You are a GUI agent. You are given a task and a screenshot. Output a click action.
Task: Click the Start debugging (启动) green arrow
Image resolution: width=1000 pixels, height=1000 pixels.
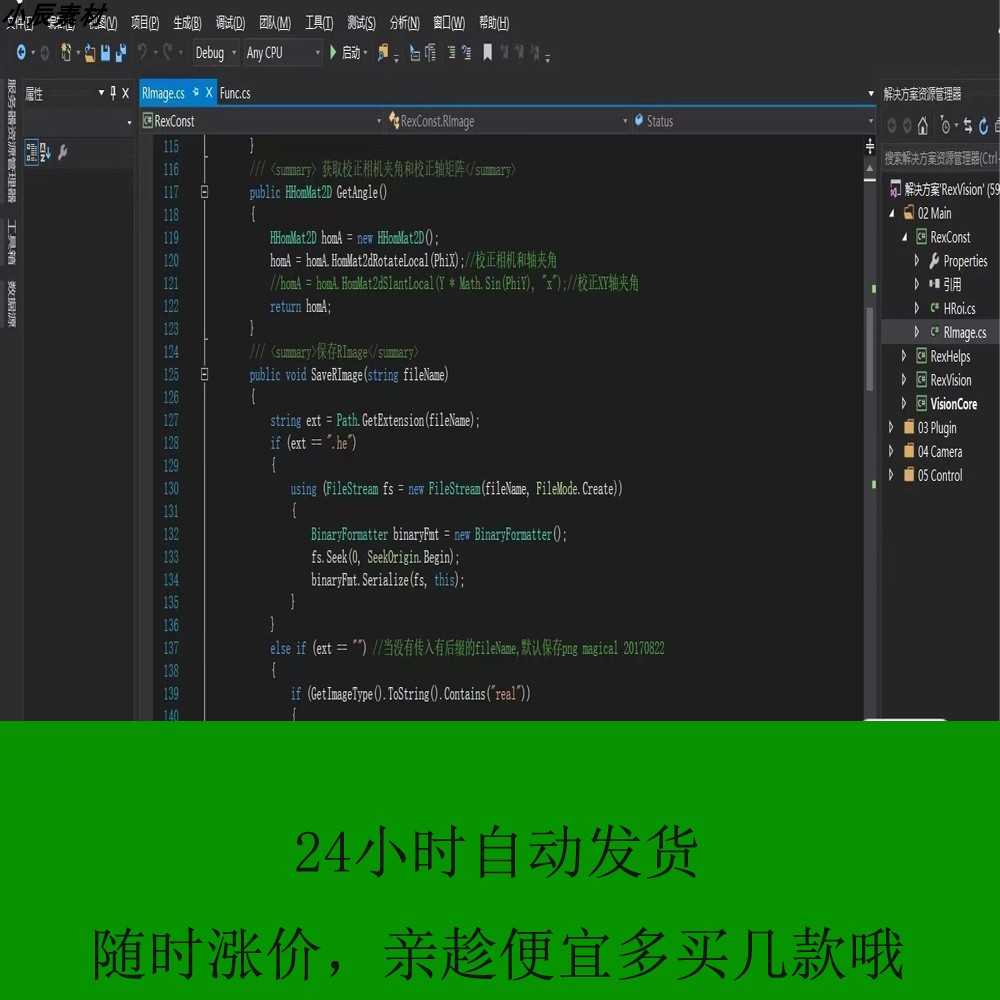332,53
